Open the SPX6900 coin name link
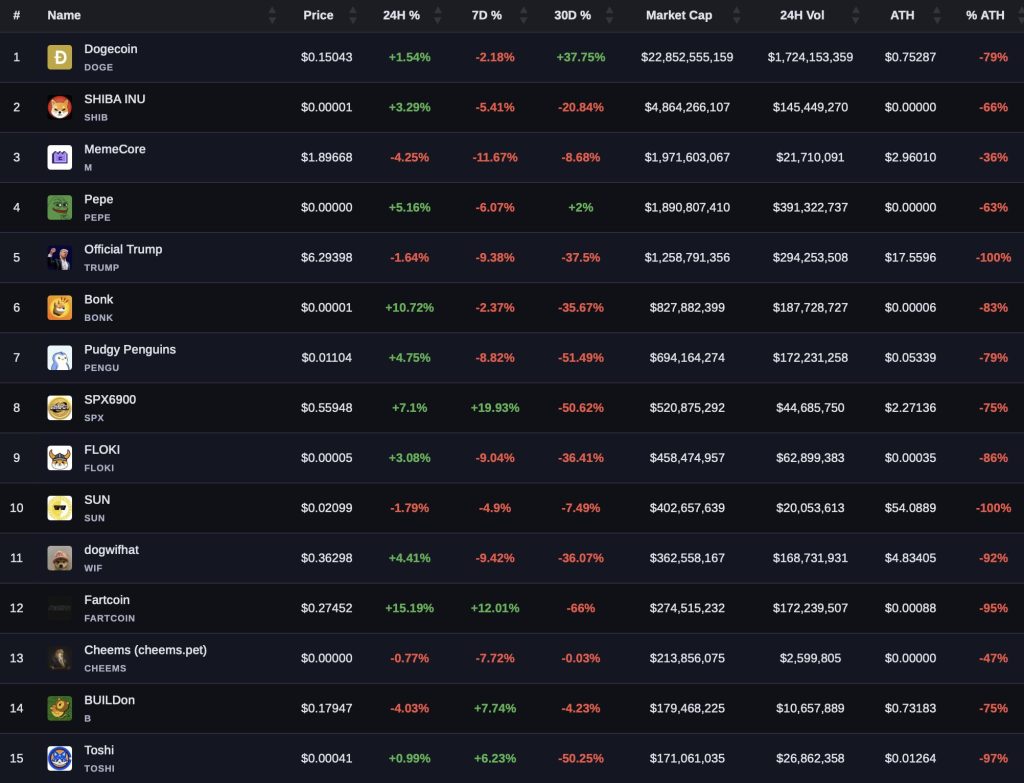The image size is (1024, 783). [110, 400]
